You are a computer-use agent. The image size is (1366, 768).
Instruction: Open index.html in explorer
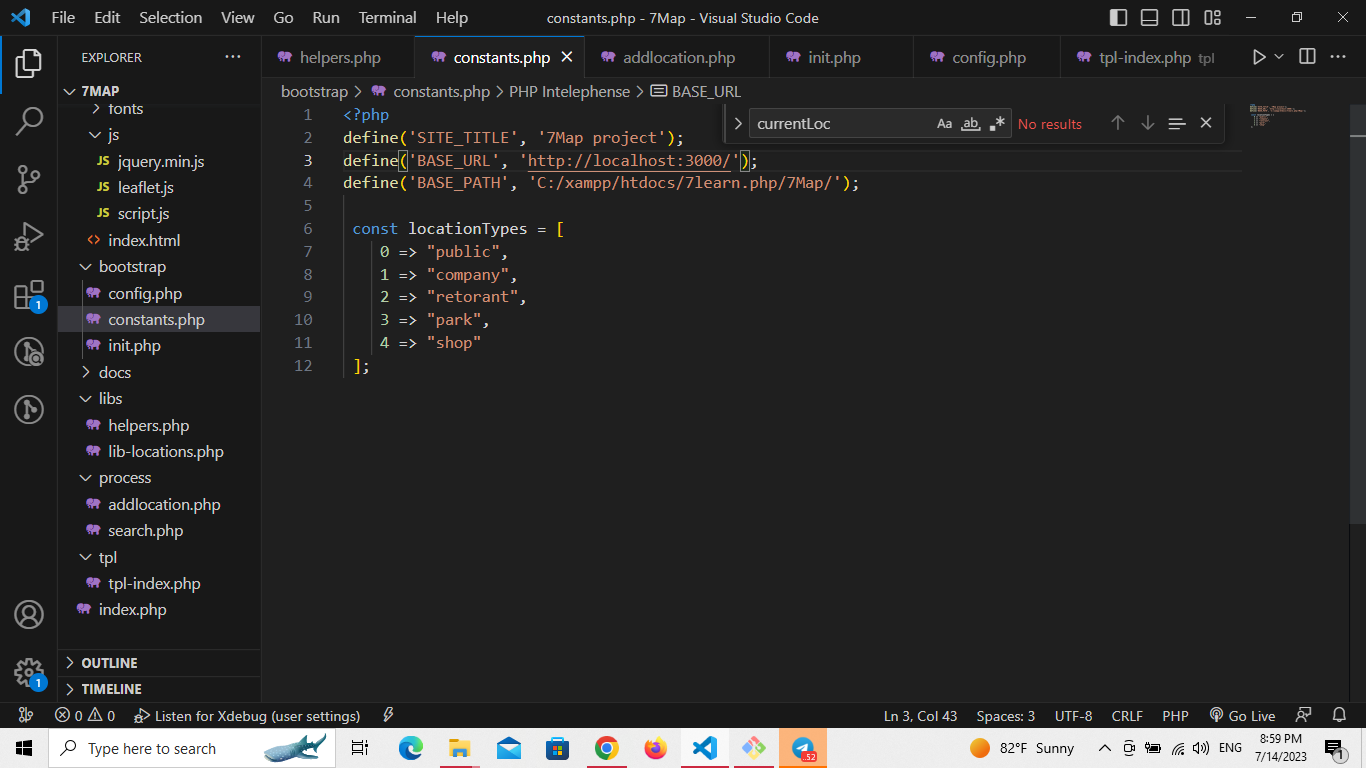pos(159,240)
